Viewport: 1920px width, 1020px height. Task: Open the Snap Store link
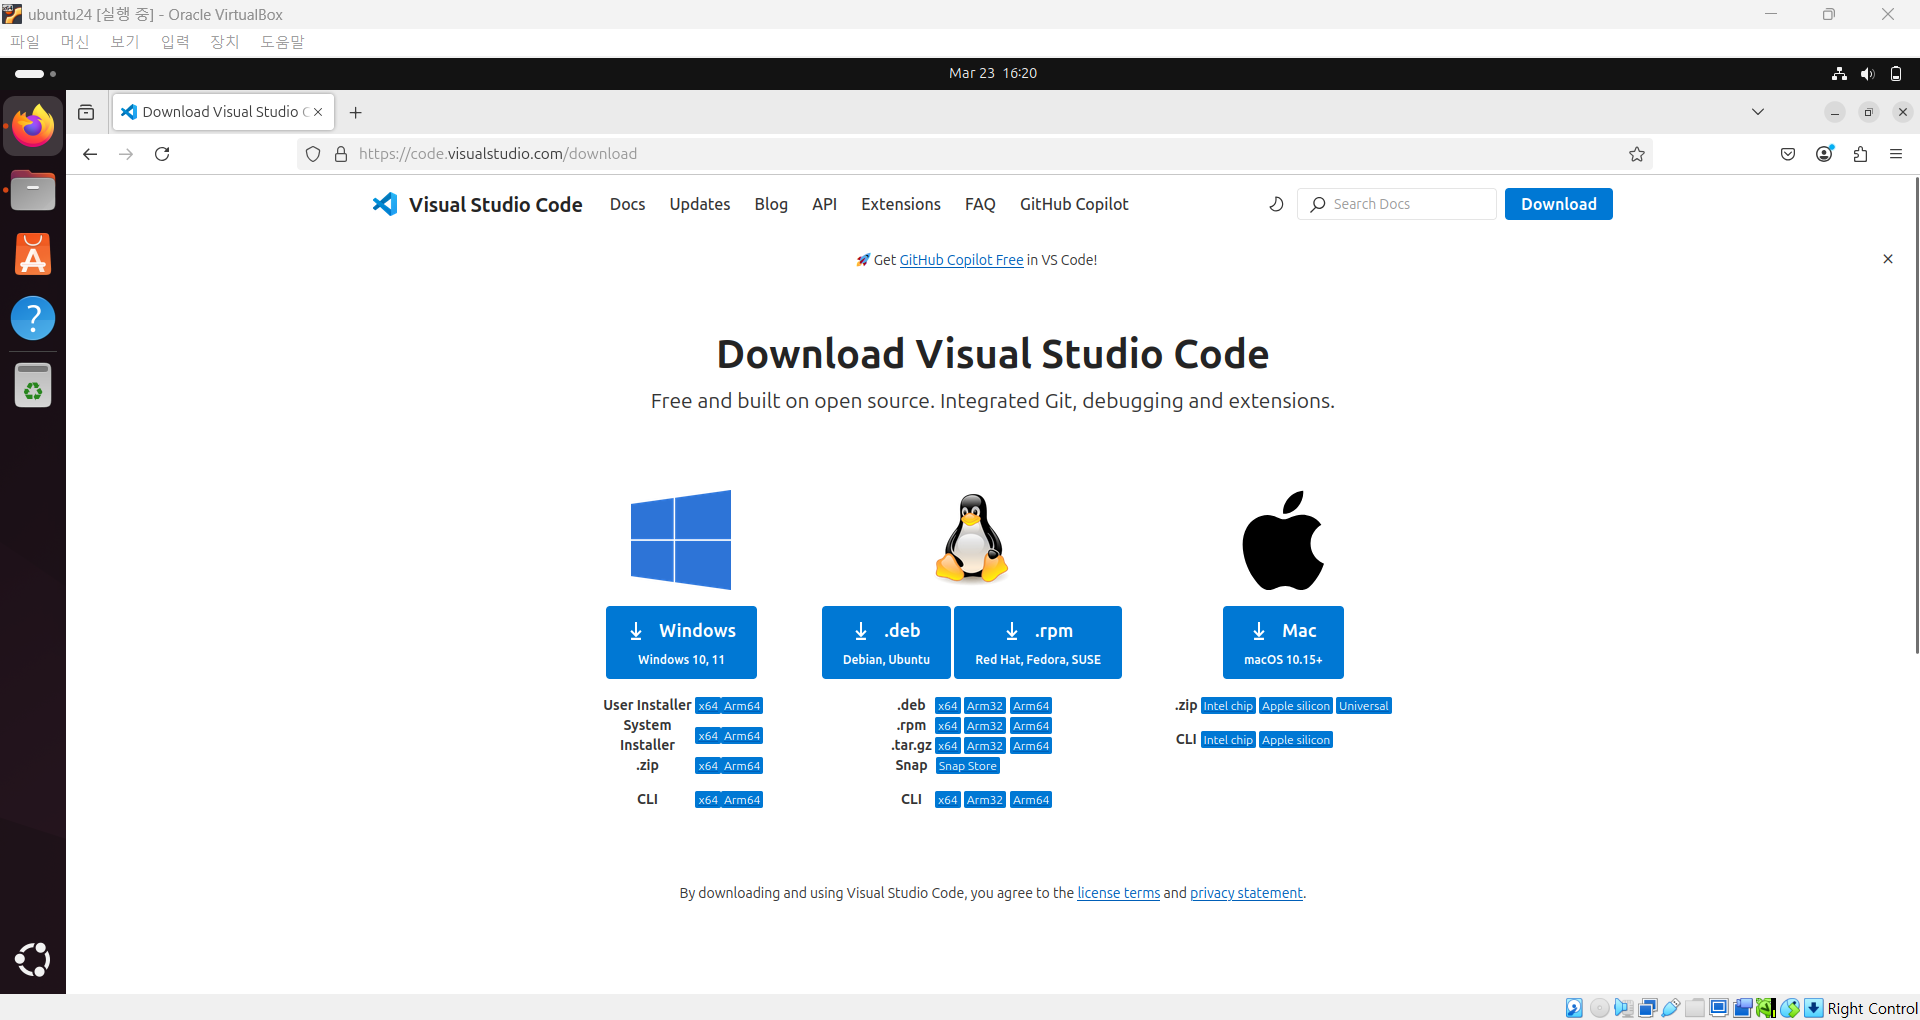tap(967, 766)
